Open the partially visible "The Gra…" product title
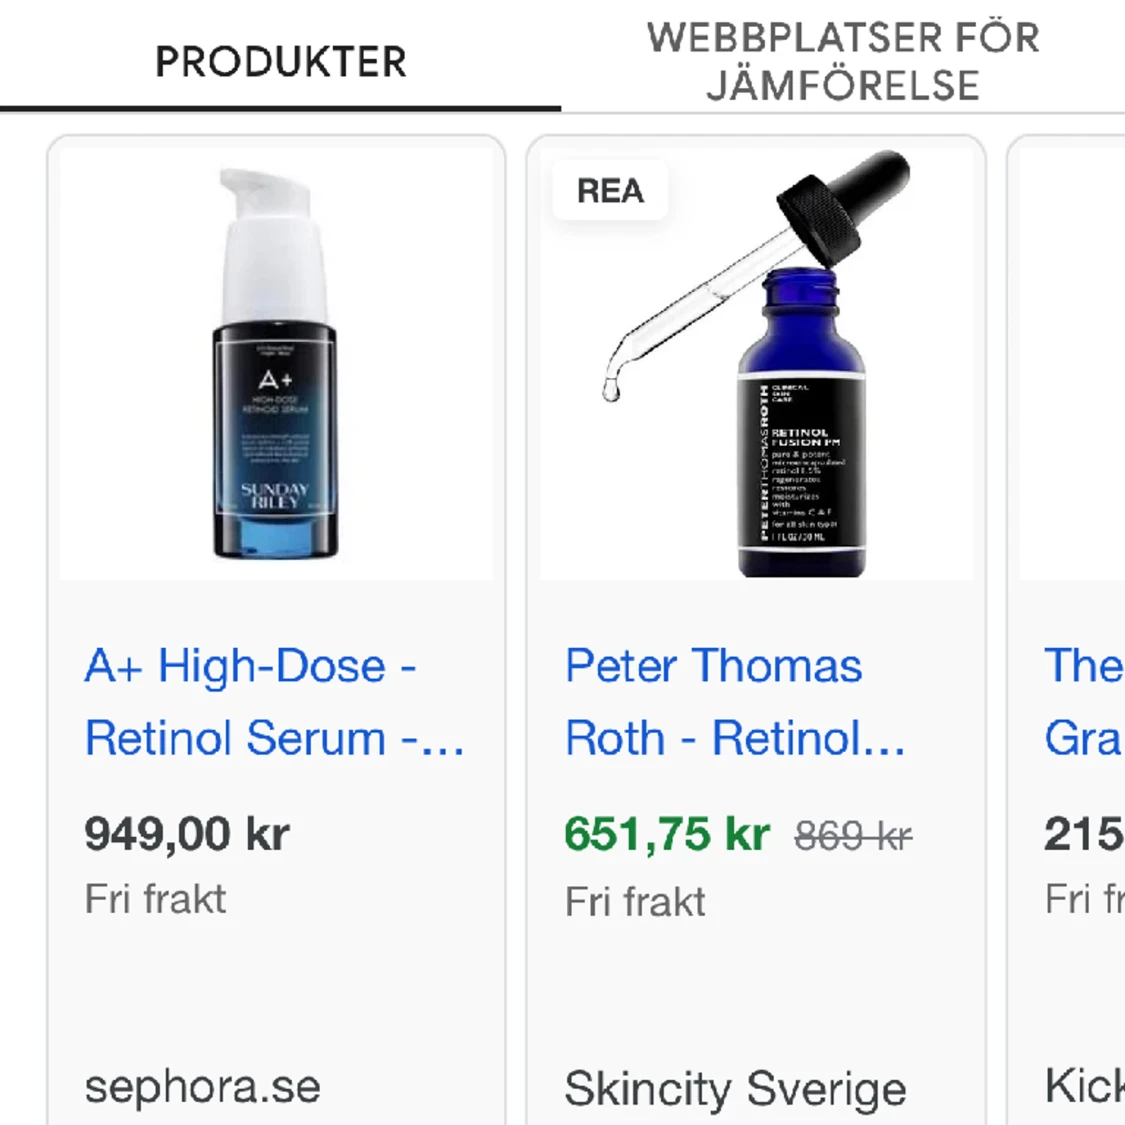This screenshot has height=1125, width=1125. click(1083, 702)
